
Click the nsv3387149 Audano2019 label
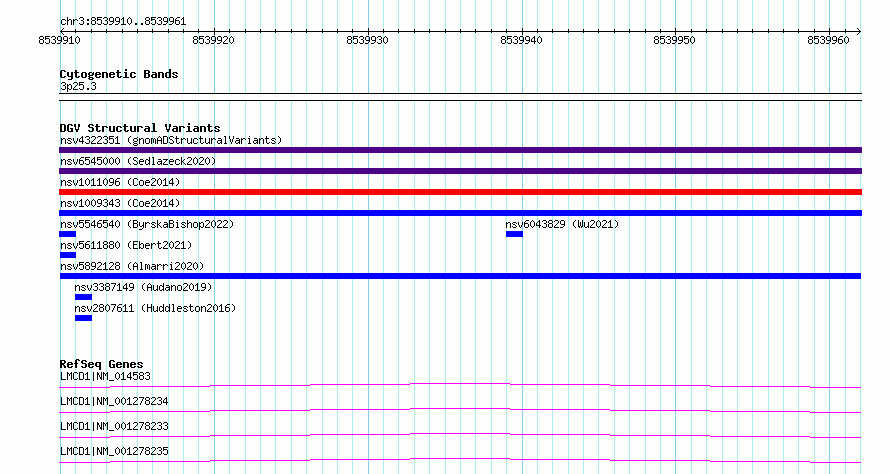point(144,287)
